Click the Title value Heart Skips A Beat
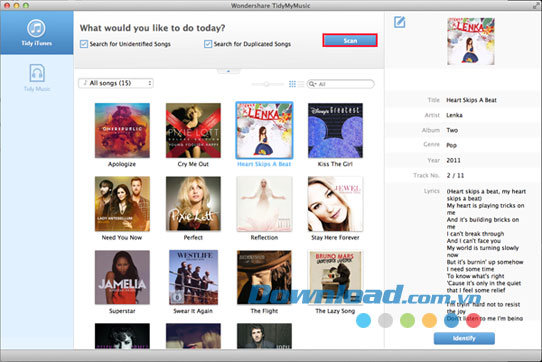 point(471,100)
